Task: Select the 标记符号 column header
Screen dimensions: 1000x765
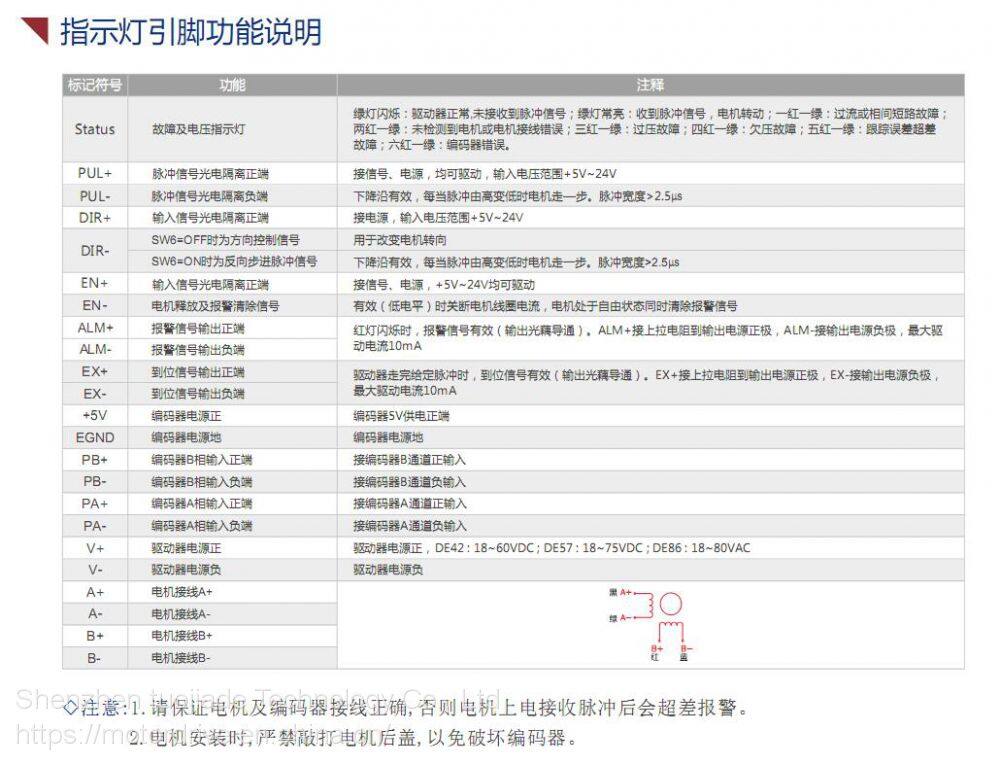Action: point(95,85)
